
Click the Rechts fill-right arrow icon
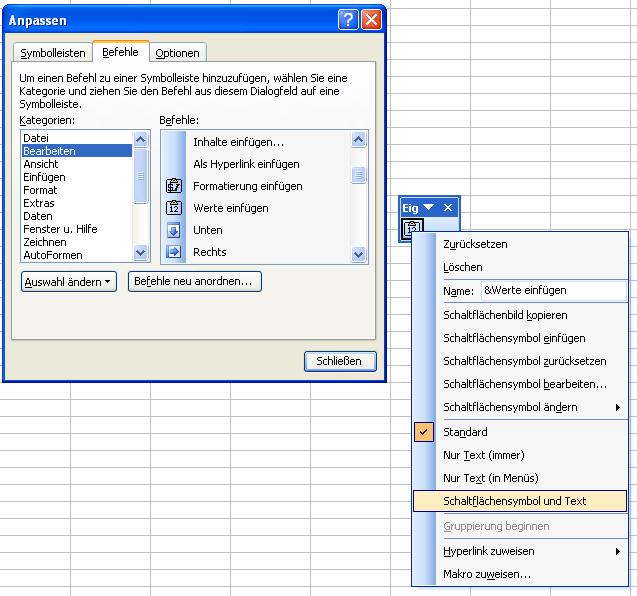(x=174, y=252)
